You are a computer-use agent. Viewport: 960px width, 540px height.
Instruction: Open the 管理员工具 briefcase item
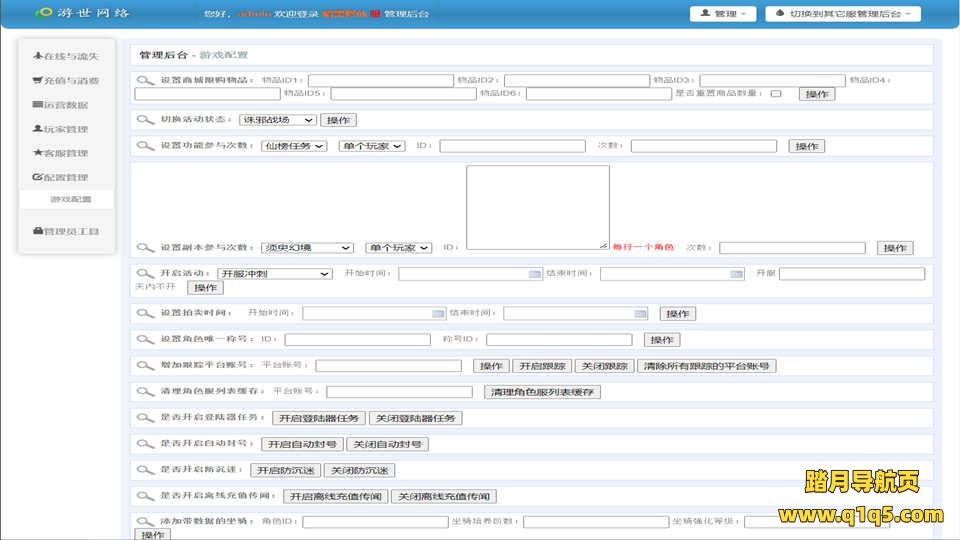pyautogui.click(x=66, y=231)
